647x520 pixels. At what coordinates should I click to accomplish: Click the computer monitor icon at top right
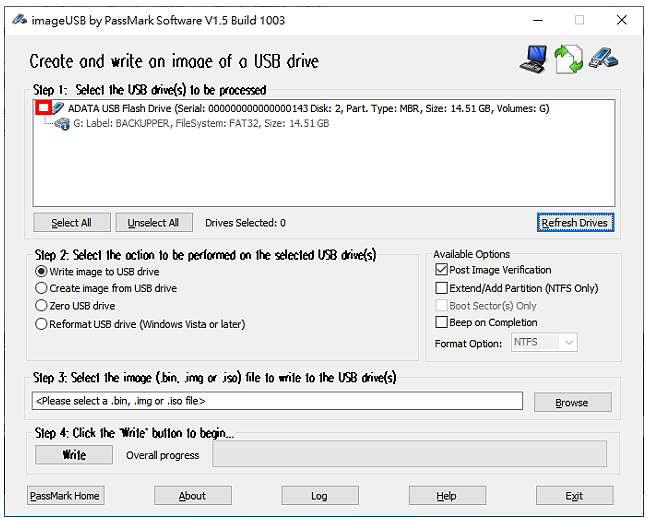tap(534, 59)
